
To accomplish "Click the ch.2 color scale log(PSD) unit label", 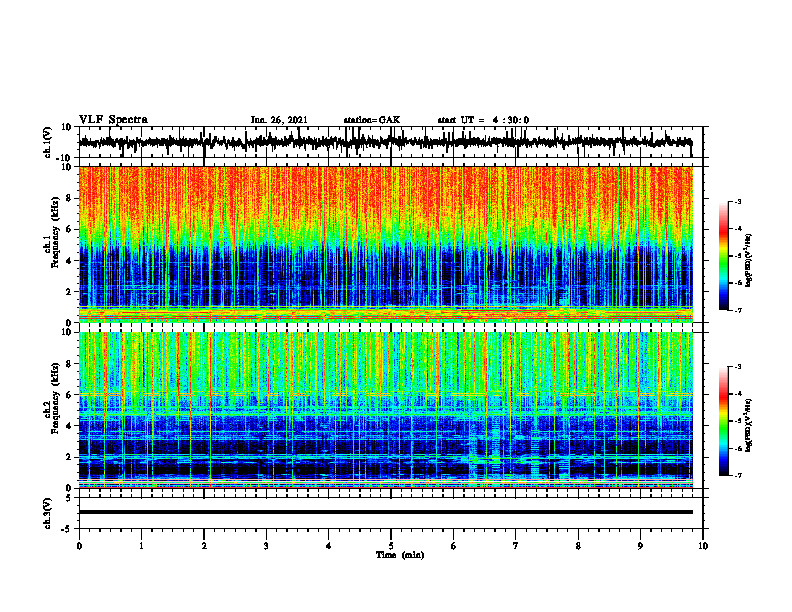I will pos(749,425).
